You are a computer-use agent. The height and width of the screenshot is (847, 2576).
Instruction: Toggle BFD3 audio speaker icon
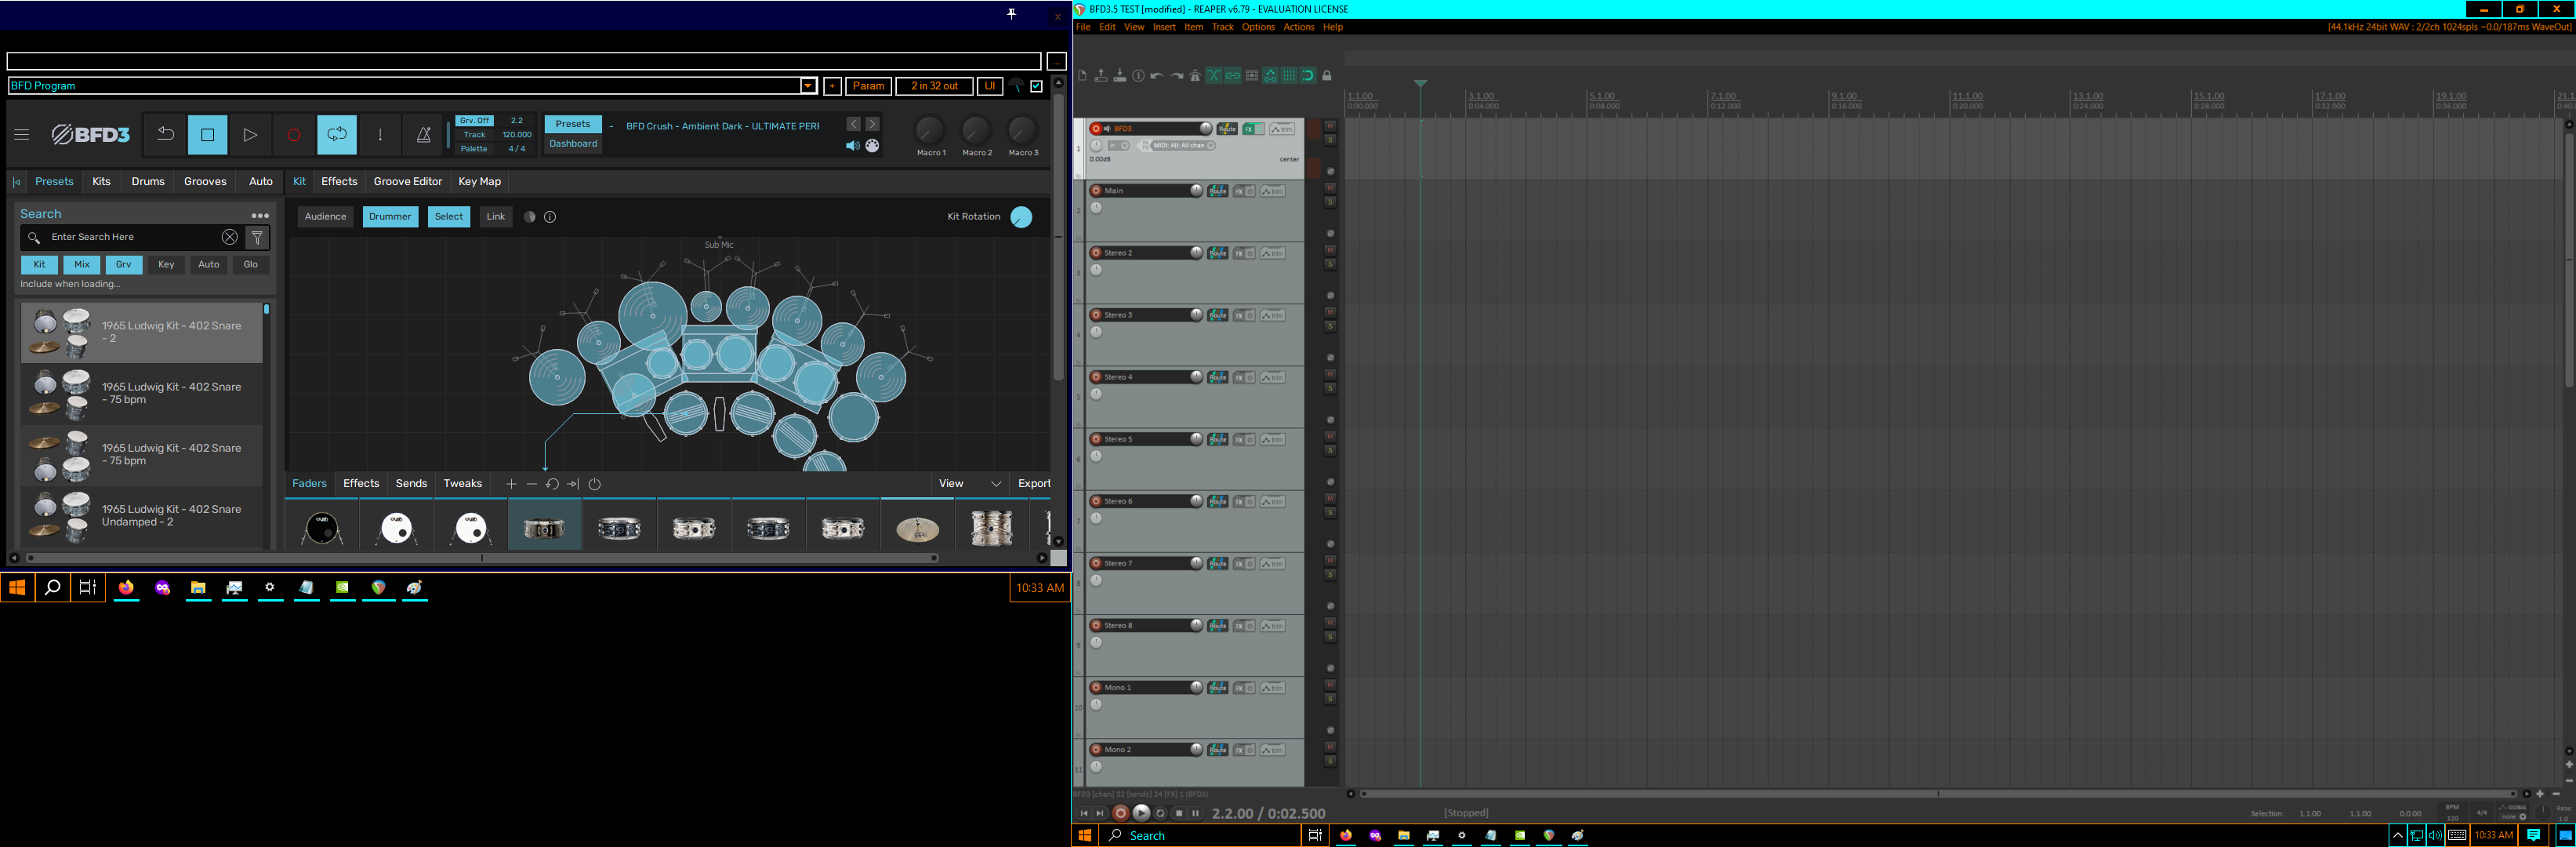(x=852, y=146)
